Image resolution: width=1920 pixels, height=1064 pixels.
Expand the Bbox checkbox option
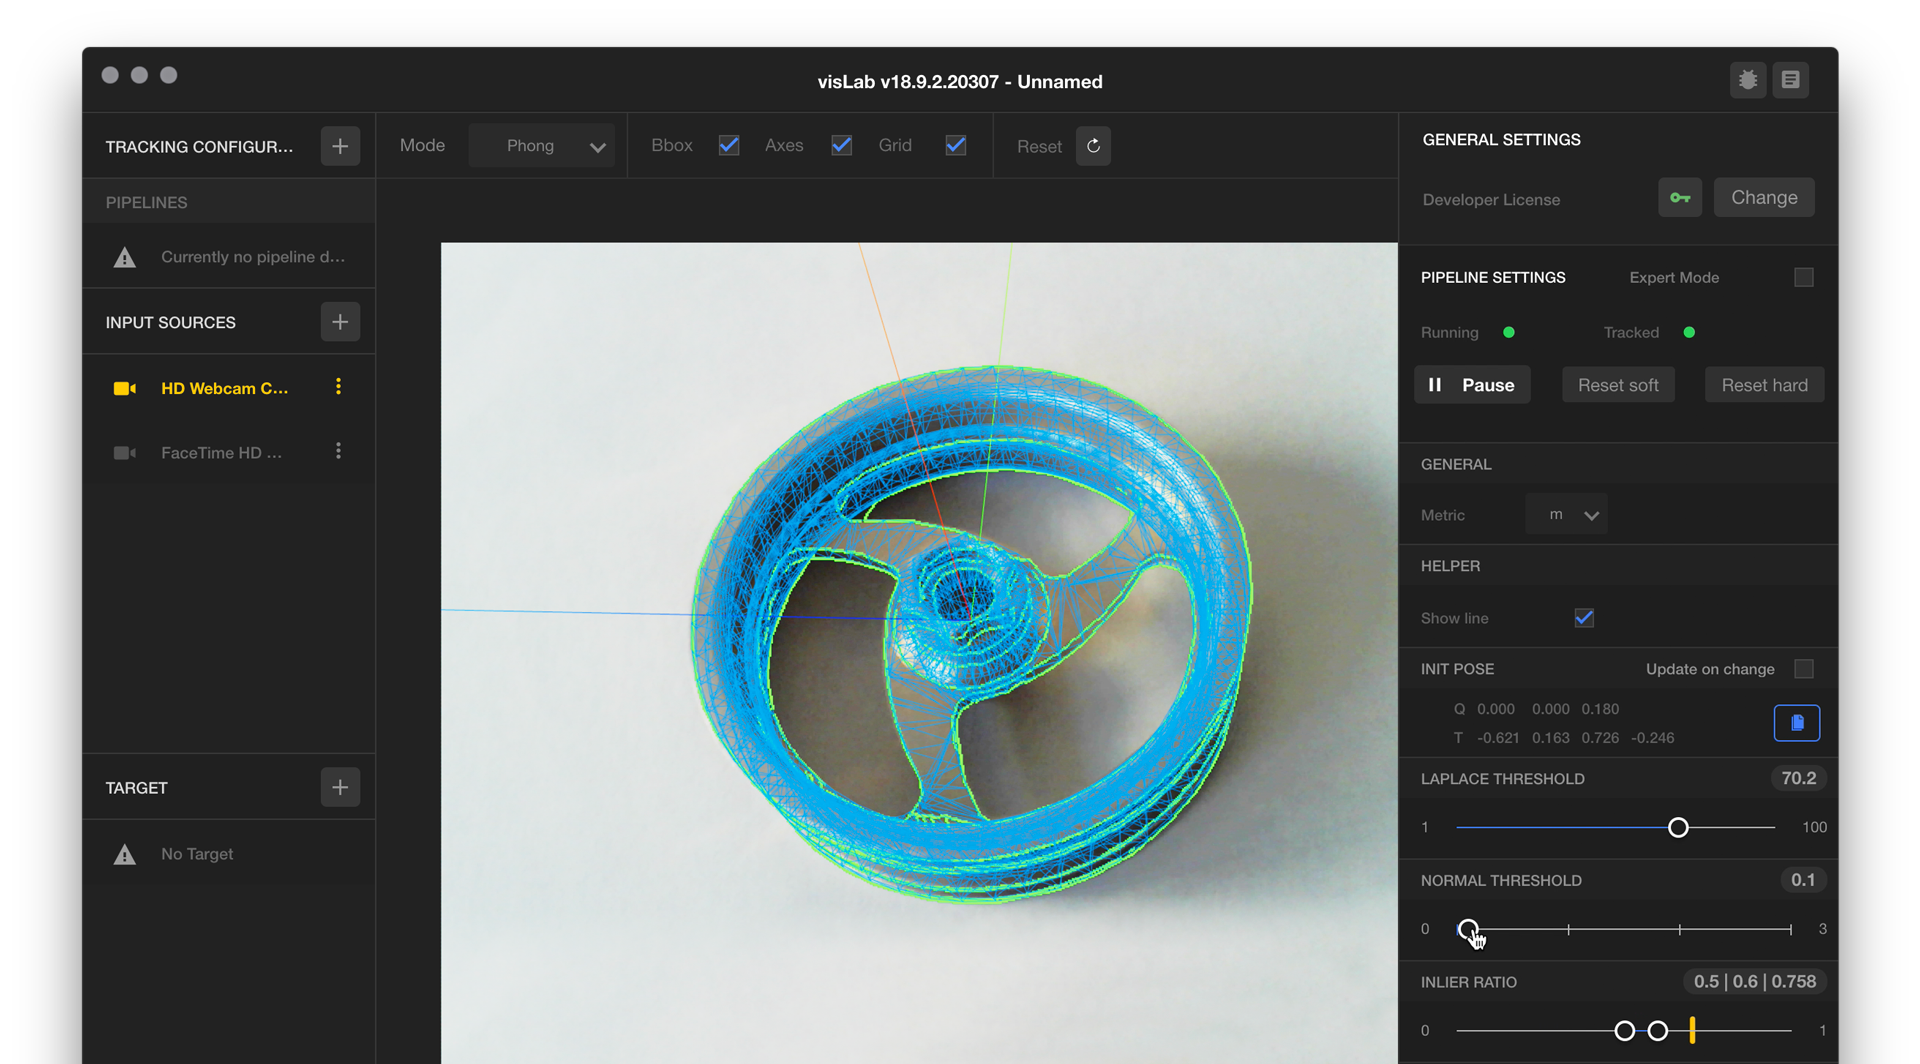pos(728,145)
